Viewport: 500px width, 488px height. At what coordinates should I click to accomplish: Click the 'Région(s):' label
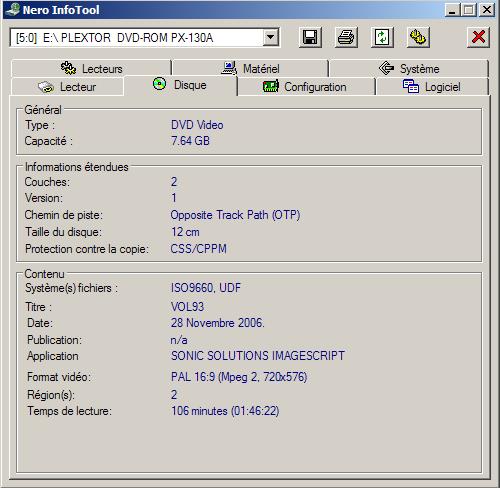(x=51, y=395)
